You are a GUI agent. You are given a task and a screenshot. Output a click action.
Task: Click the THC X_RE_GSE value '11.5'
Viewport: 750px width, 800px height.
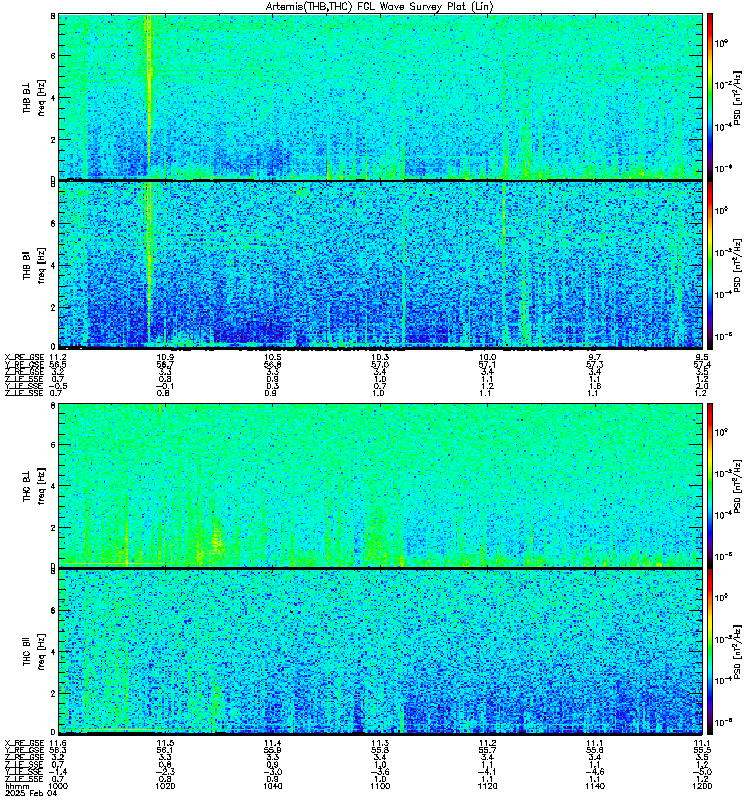[165, 743]
